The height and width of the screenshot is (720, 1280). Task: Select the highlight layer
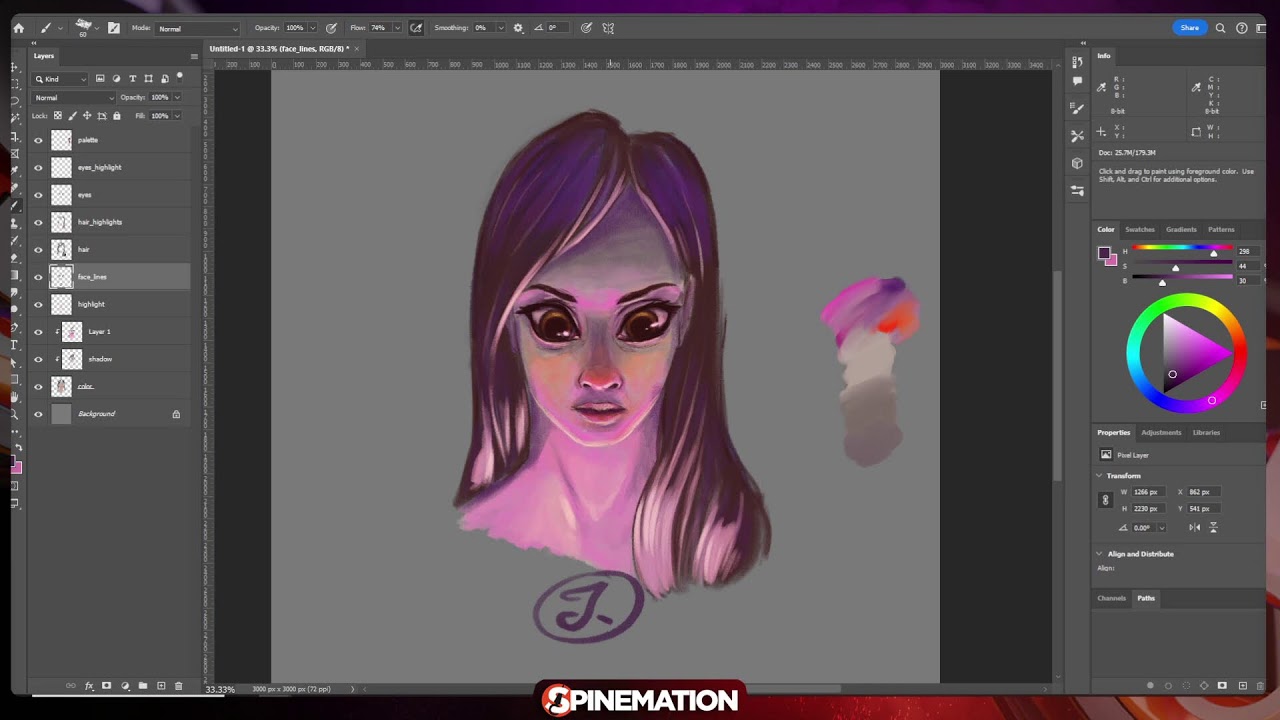tap(110, 304)
